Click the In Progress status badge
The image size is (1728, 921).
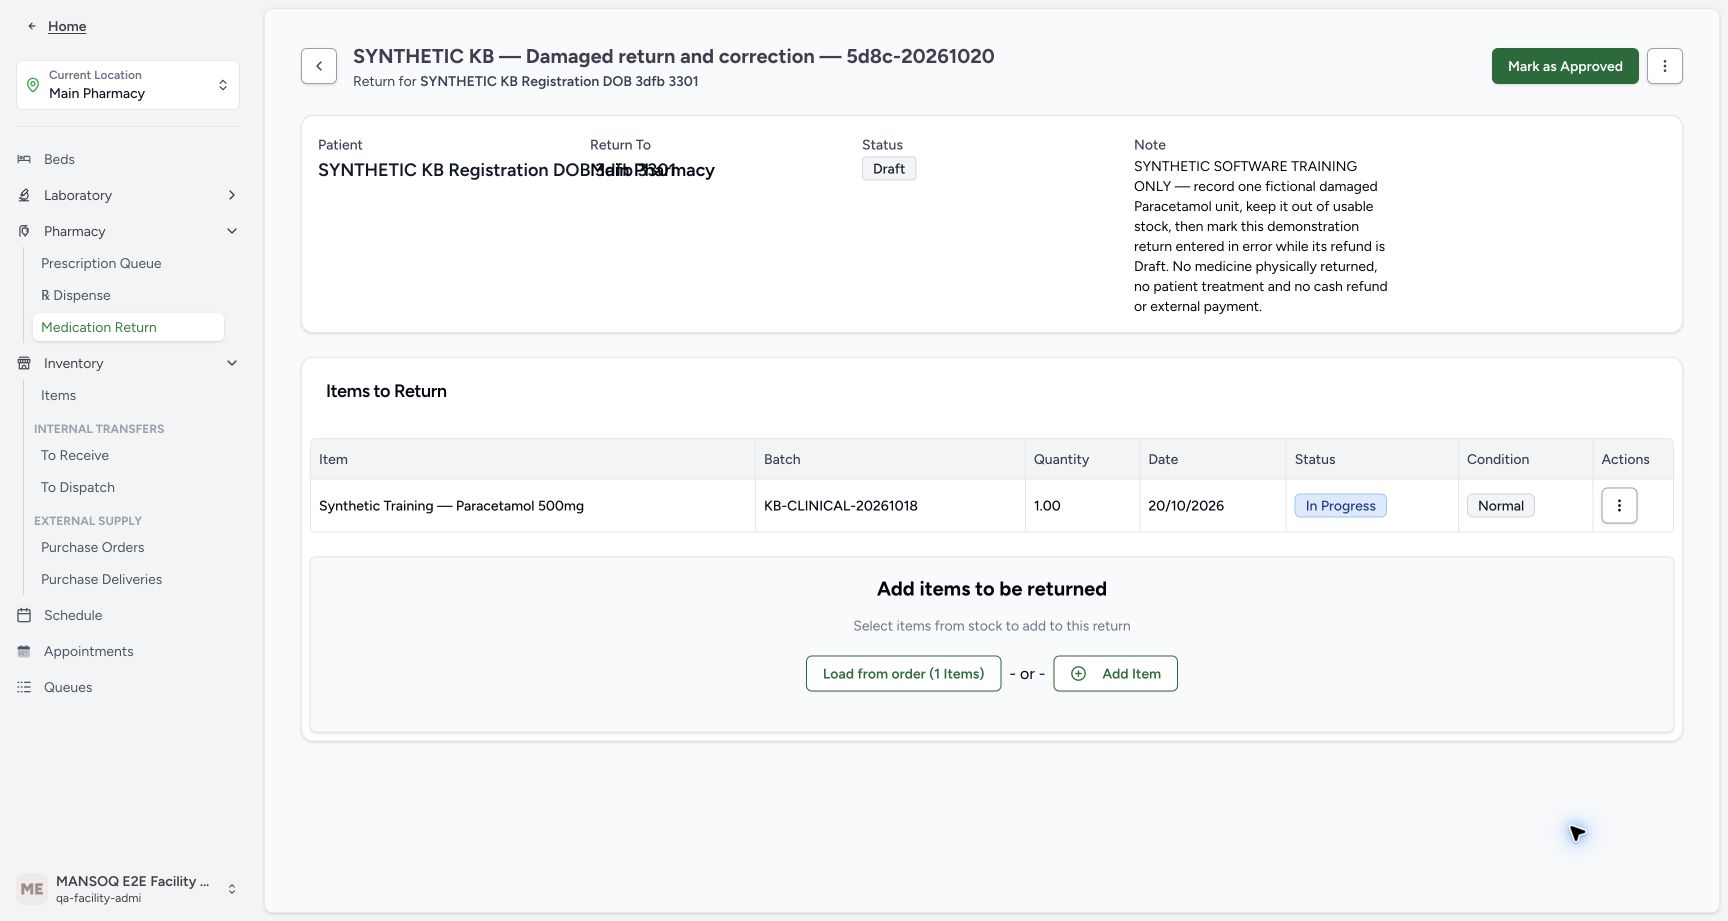1340,506
